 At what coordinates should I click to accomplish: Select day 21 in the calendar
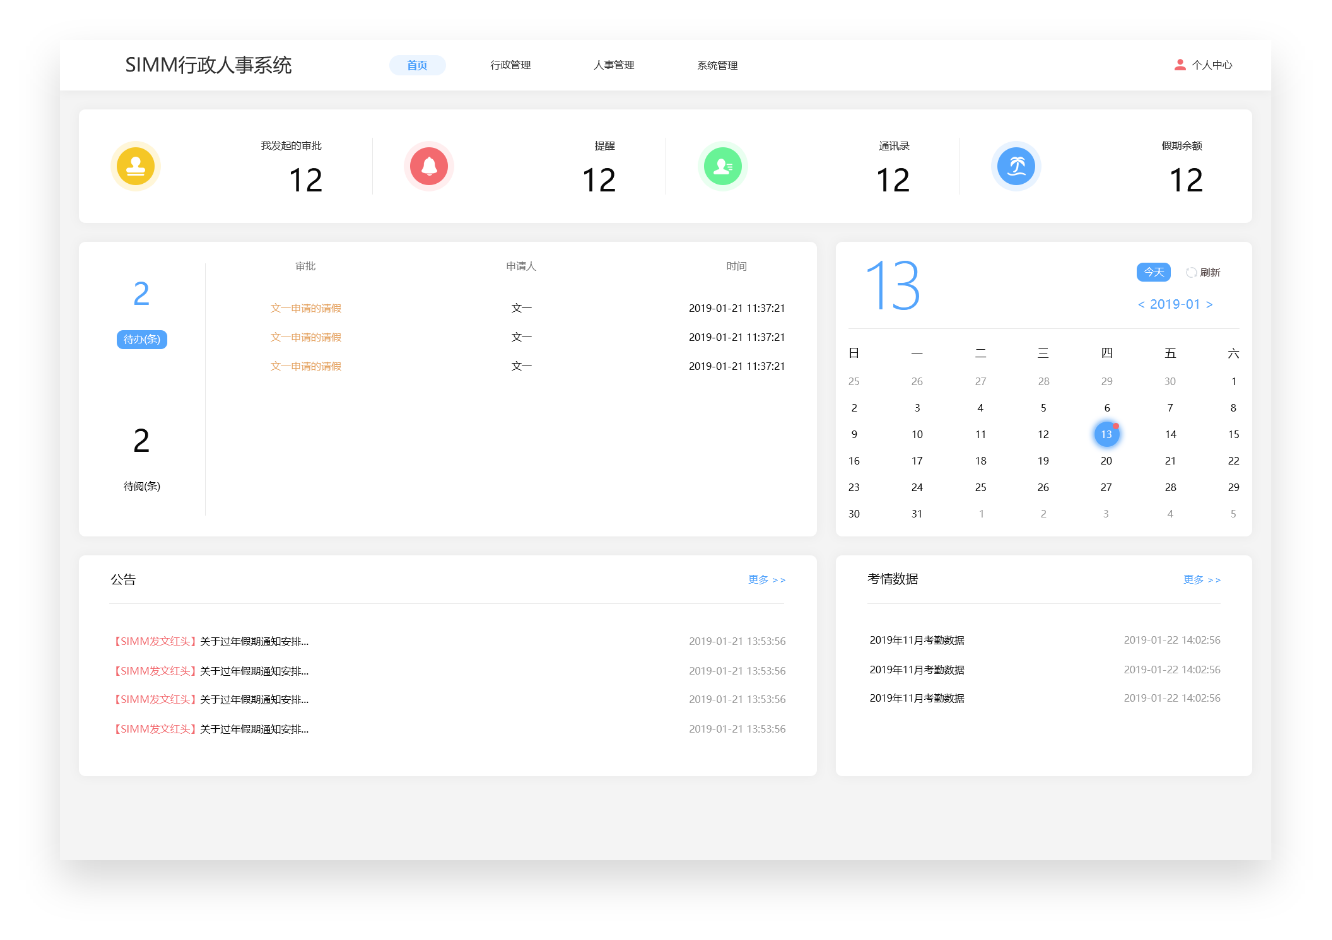[x=1170, y=461]
